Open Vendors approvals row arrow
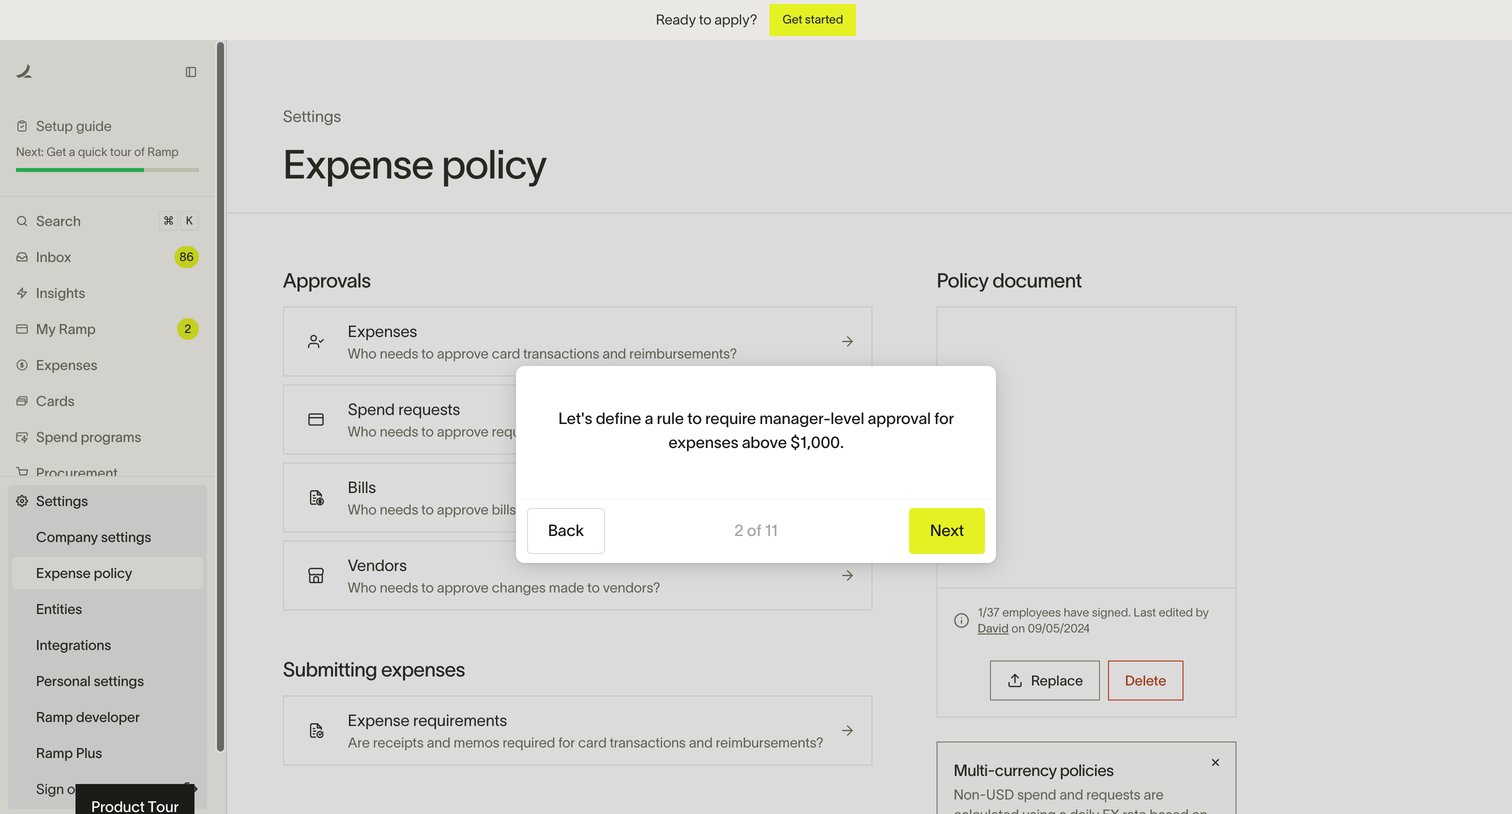The height and width of the screenshot is (814, 1512). pos(847,576)
